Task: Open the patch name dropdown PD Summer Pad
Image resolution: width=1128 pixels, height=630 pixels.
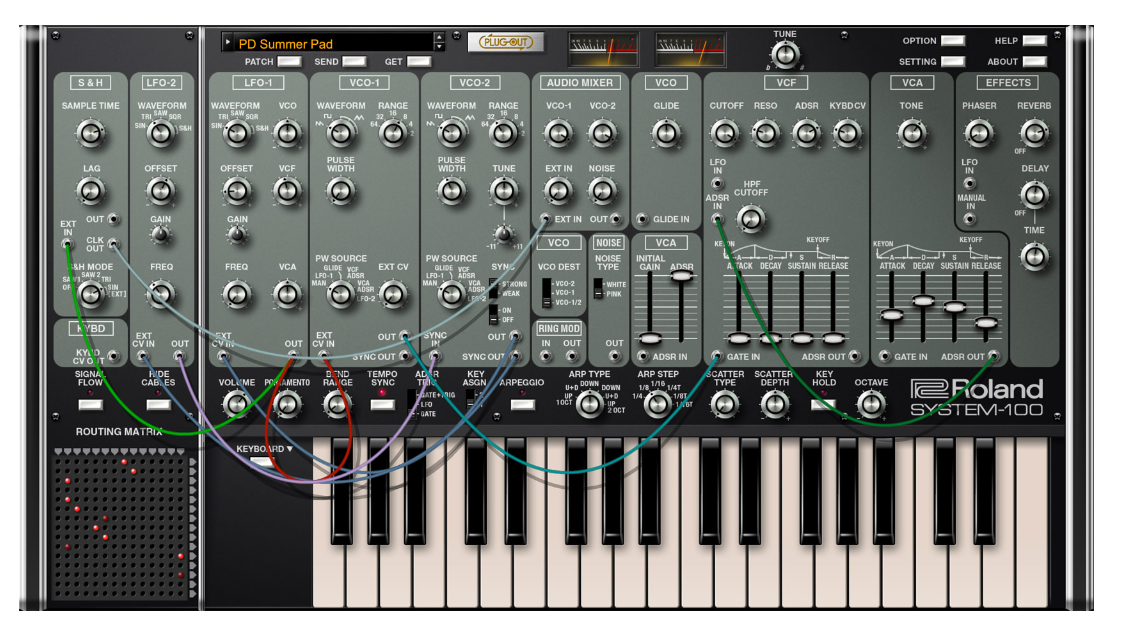Action: point(334,44)
